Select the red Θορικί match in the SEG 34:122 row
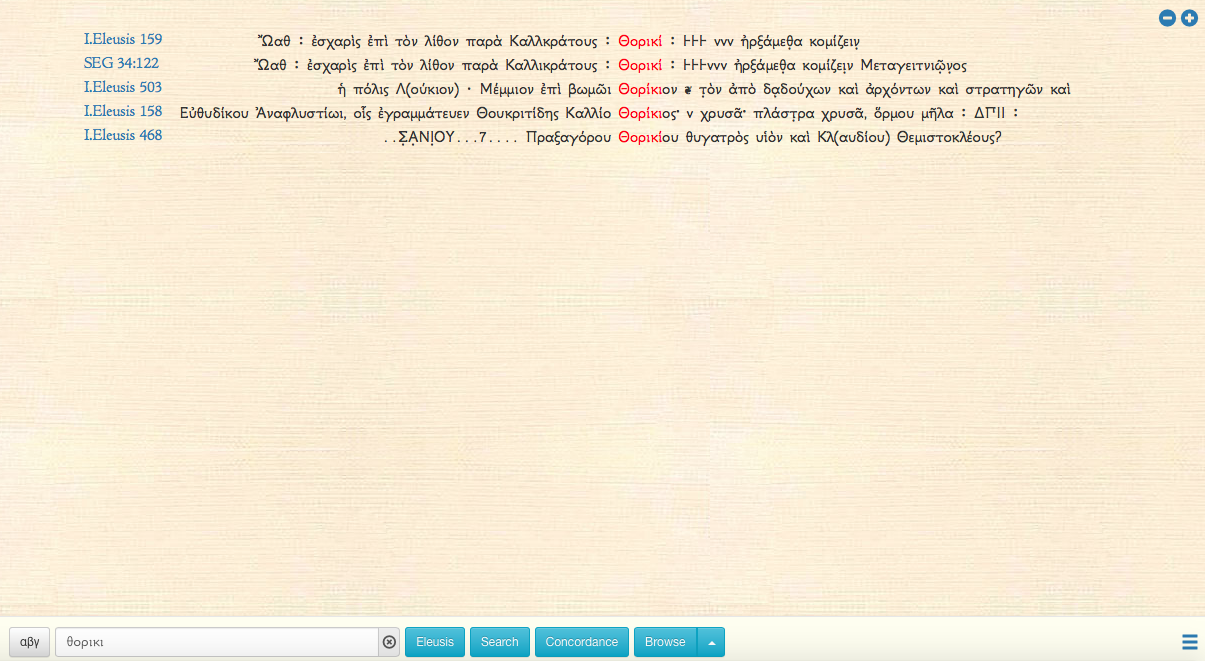The width and height of the screenshot is (1205, 661). click(x=640, y=66)
